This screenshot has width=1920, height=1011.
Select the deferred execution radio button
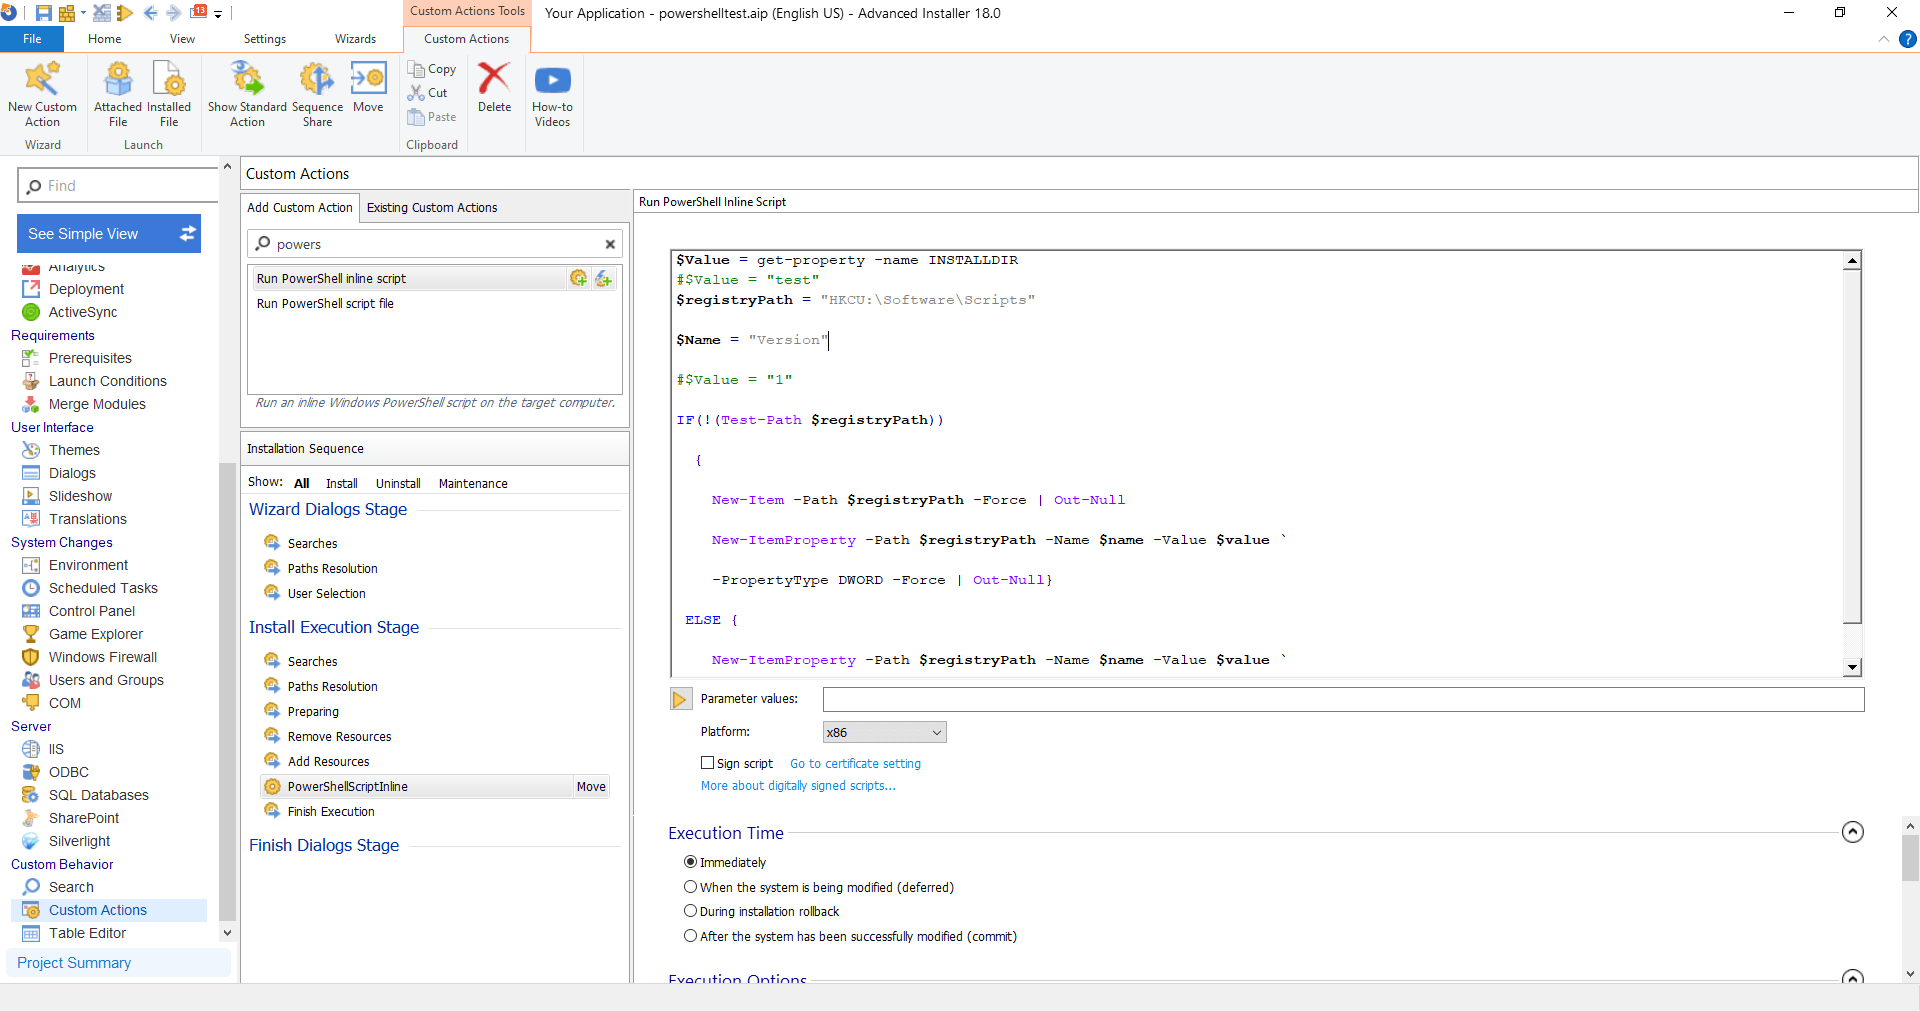click(x=690, y=887)
